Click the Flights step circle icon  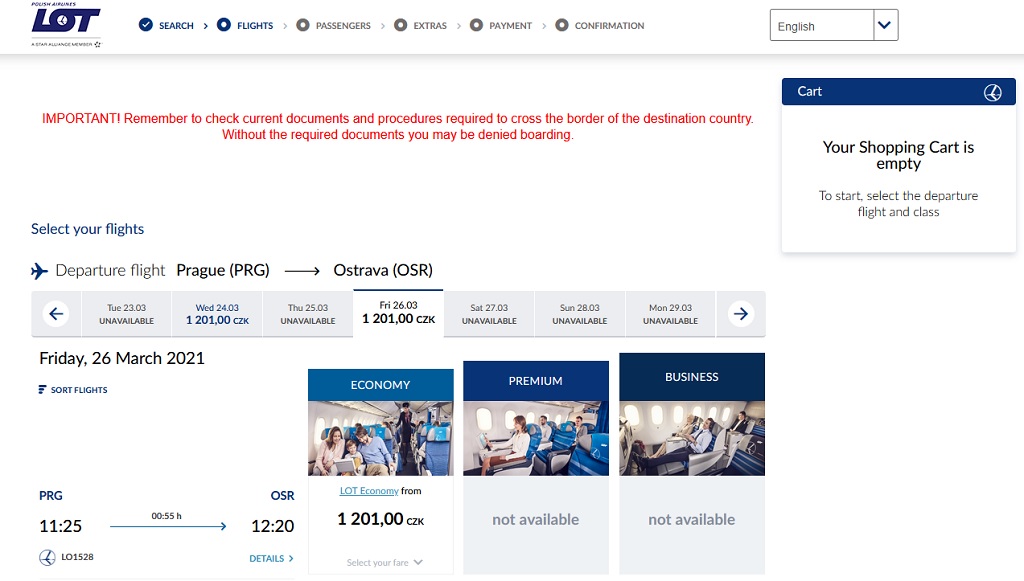(224, 25)
